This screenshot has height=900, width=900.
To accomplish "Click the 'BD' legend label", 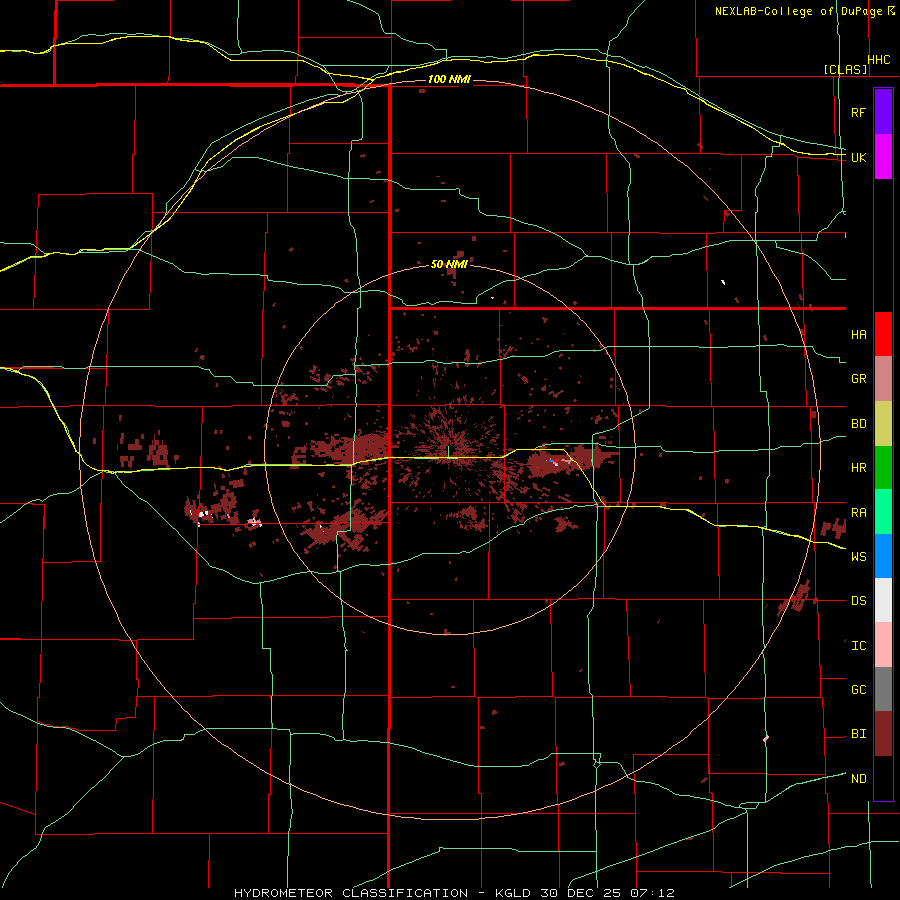I will (x=858, y=424).
